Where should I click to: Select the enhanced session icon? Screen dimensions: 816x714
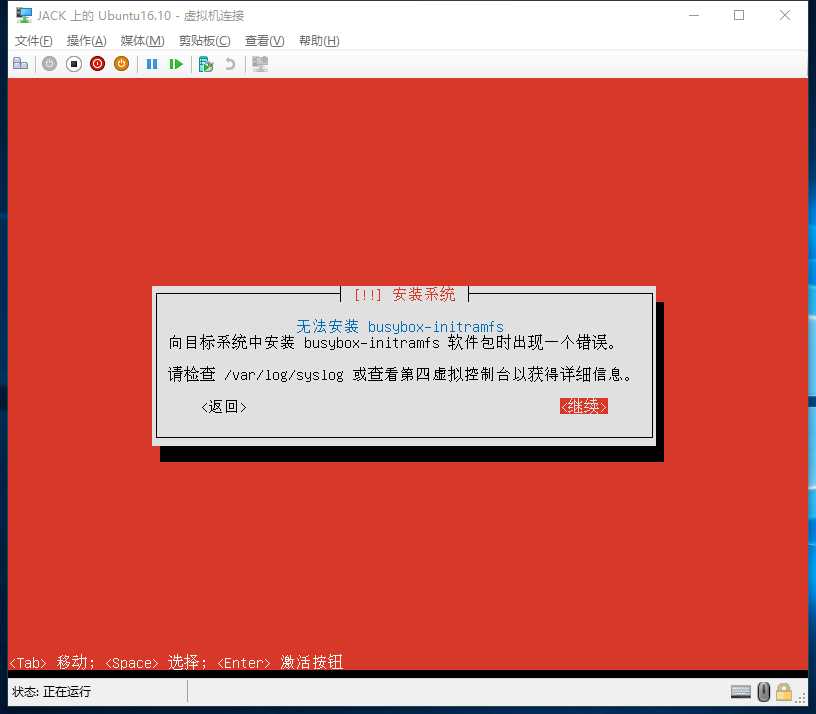(259, 63)
